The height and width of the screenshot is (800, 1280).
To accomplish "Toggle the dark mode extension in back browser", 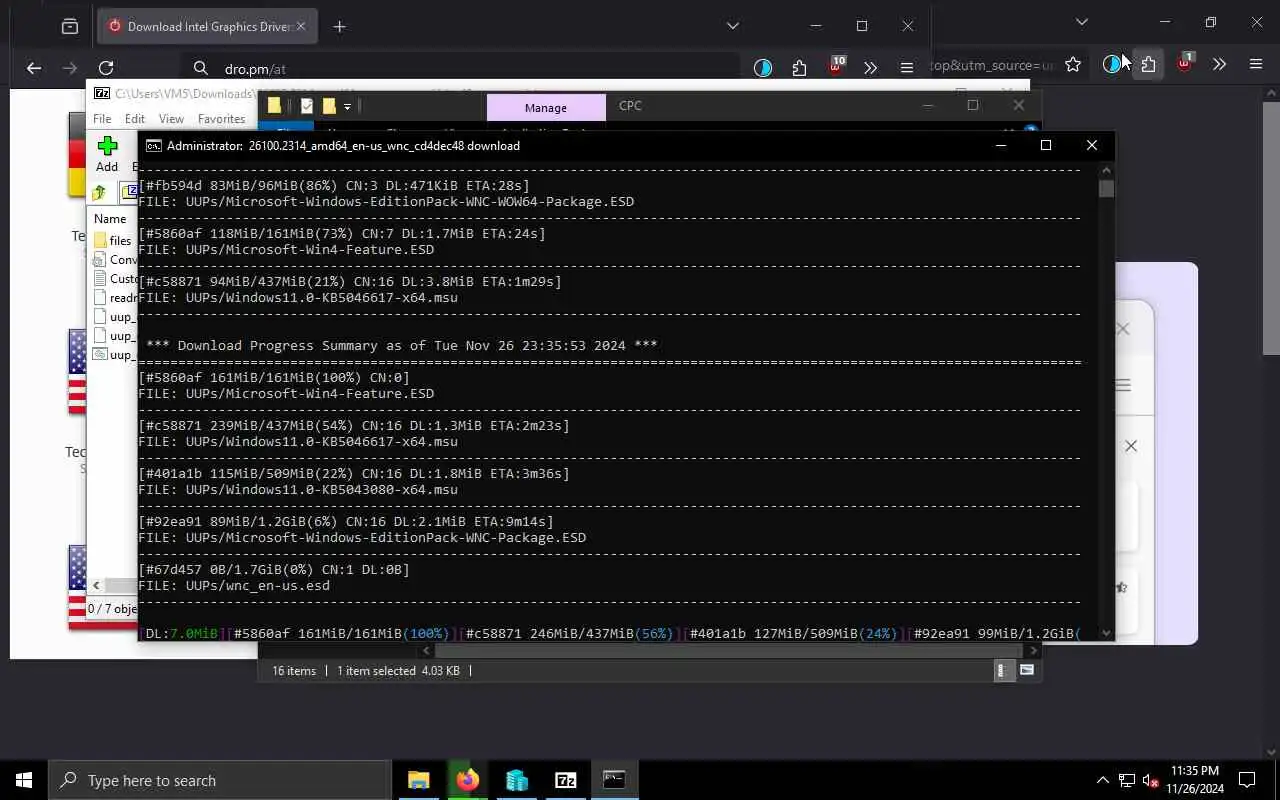I will [x=1111, y=64].
